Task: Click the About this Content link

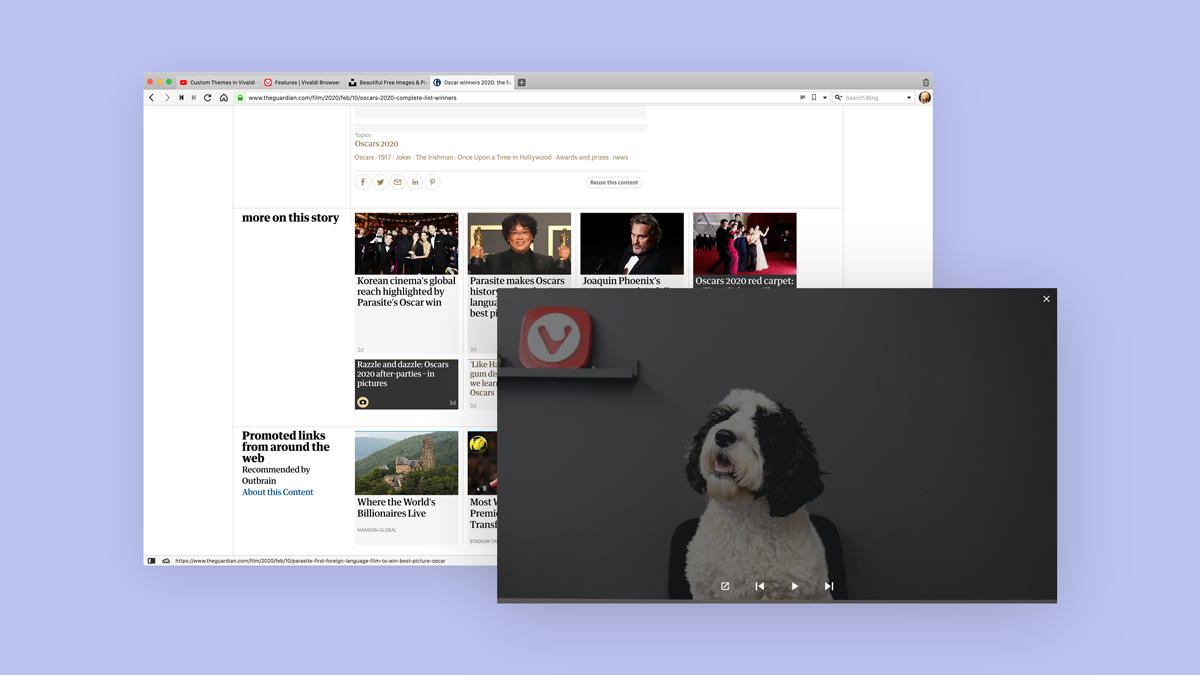Action: 278,492
